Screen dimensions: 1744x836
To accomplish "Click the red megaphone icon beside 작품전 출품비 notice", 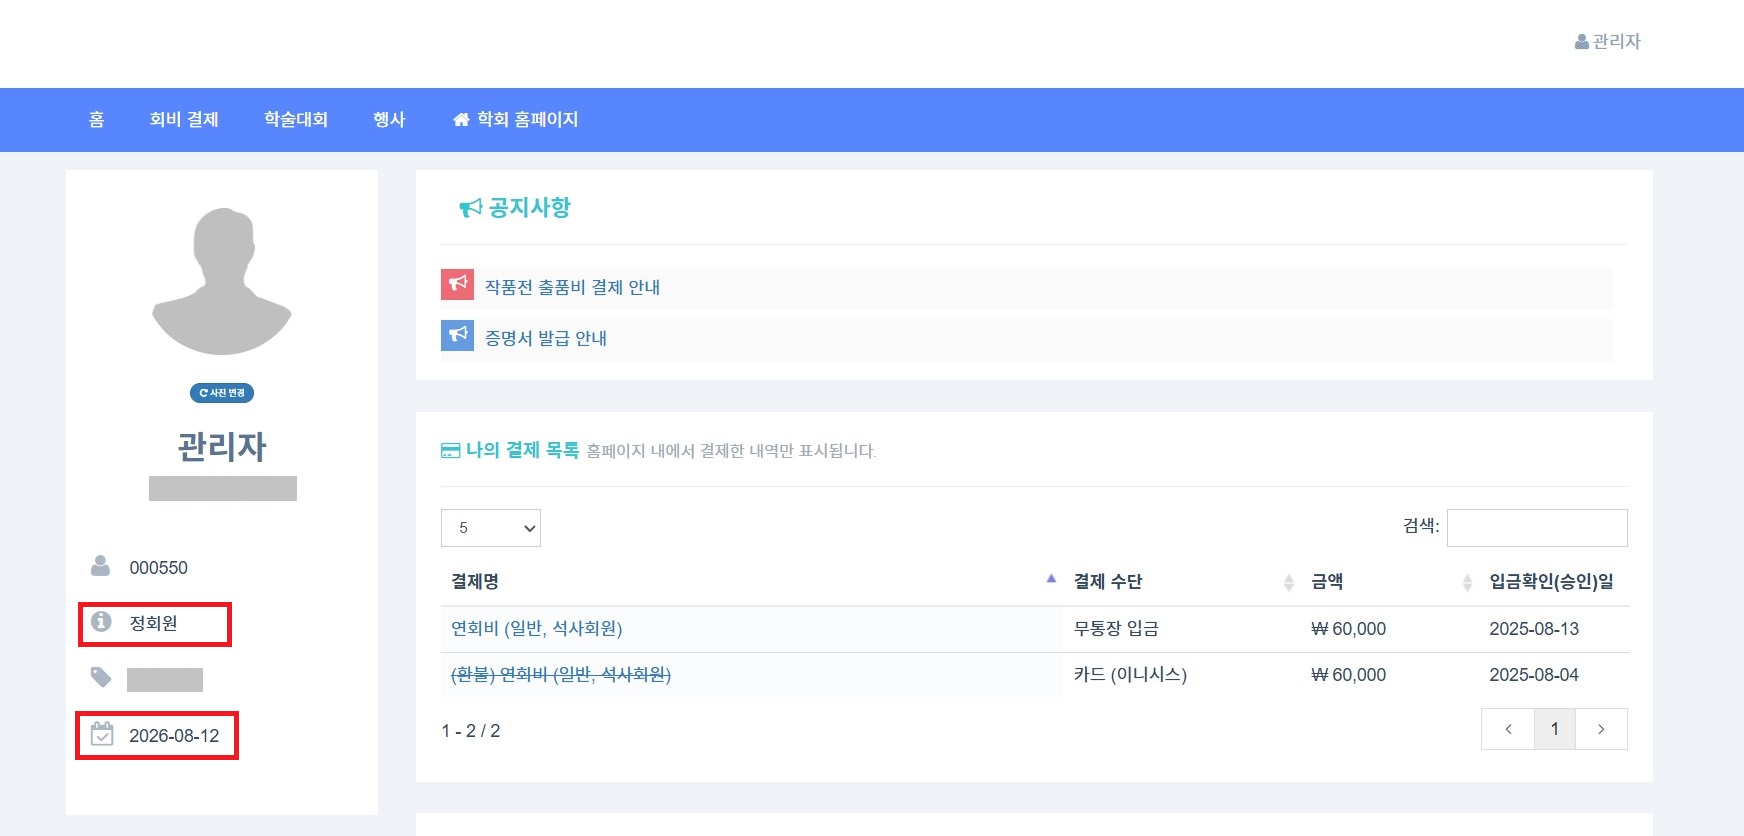I will [x=457, y=285].
